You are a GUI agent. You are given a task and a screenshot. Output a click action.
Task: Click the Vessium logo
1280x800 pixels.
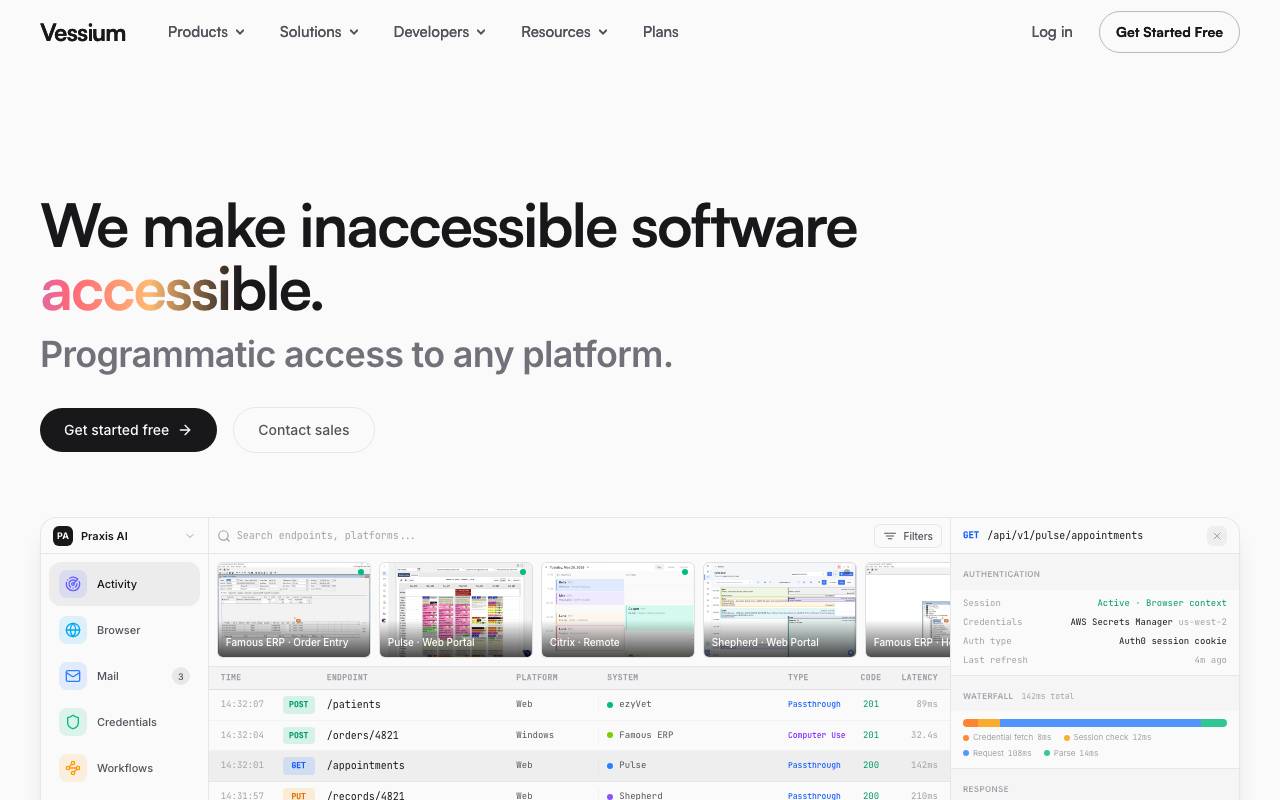point(83,32)
